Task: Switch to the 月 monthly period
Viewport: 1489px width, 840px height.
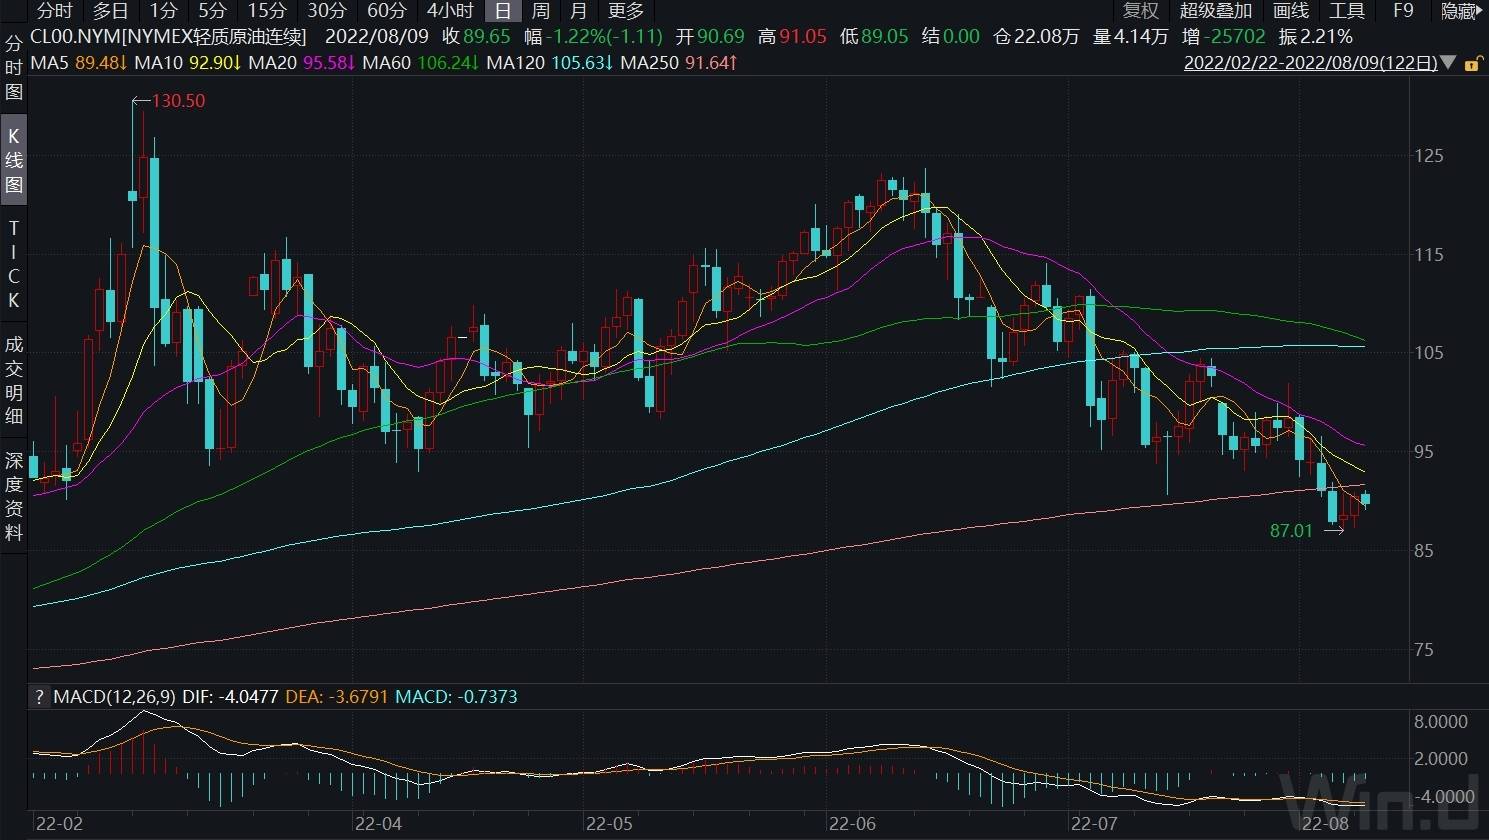Action: pyautogui.click(x=578, y=11)
